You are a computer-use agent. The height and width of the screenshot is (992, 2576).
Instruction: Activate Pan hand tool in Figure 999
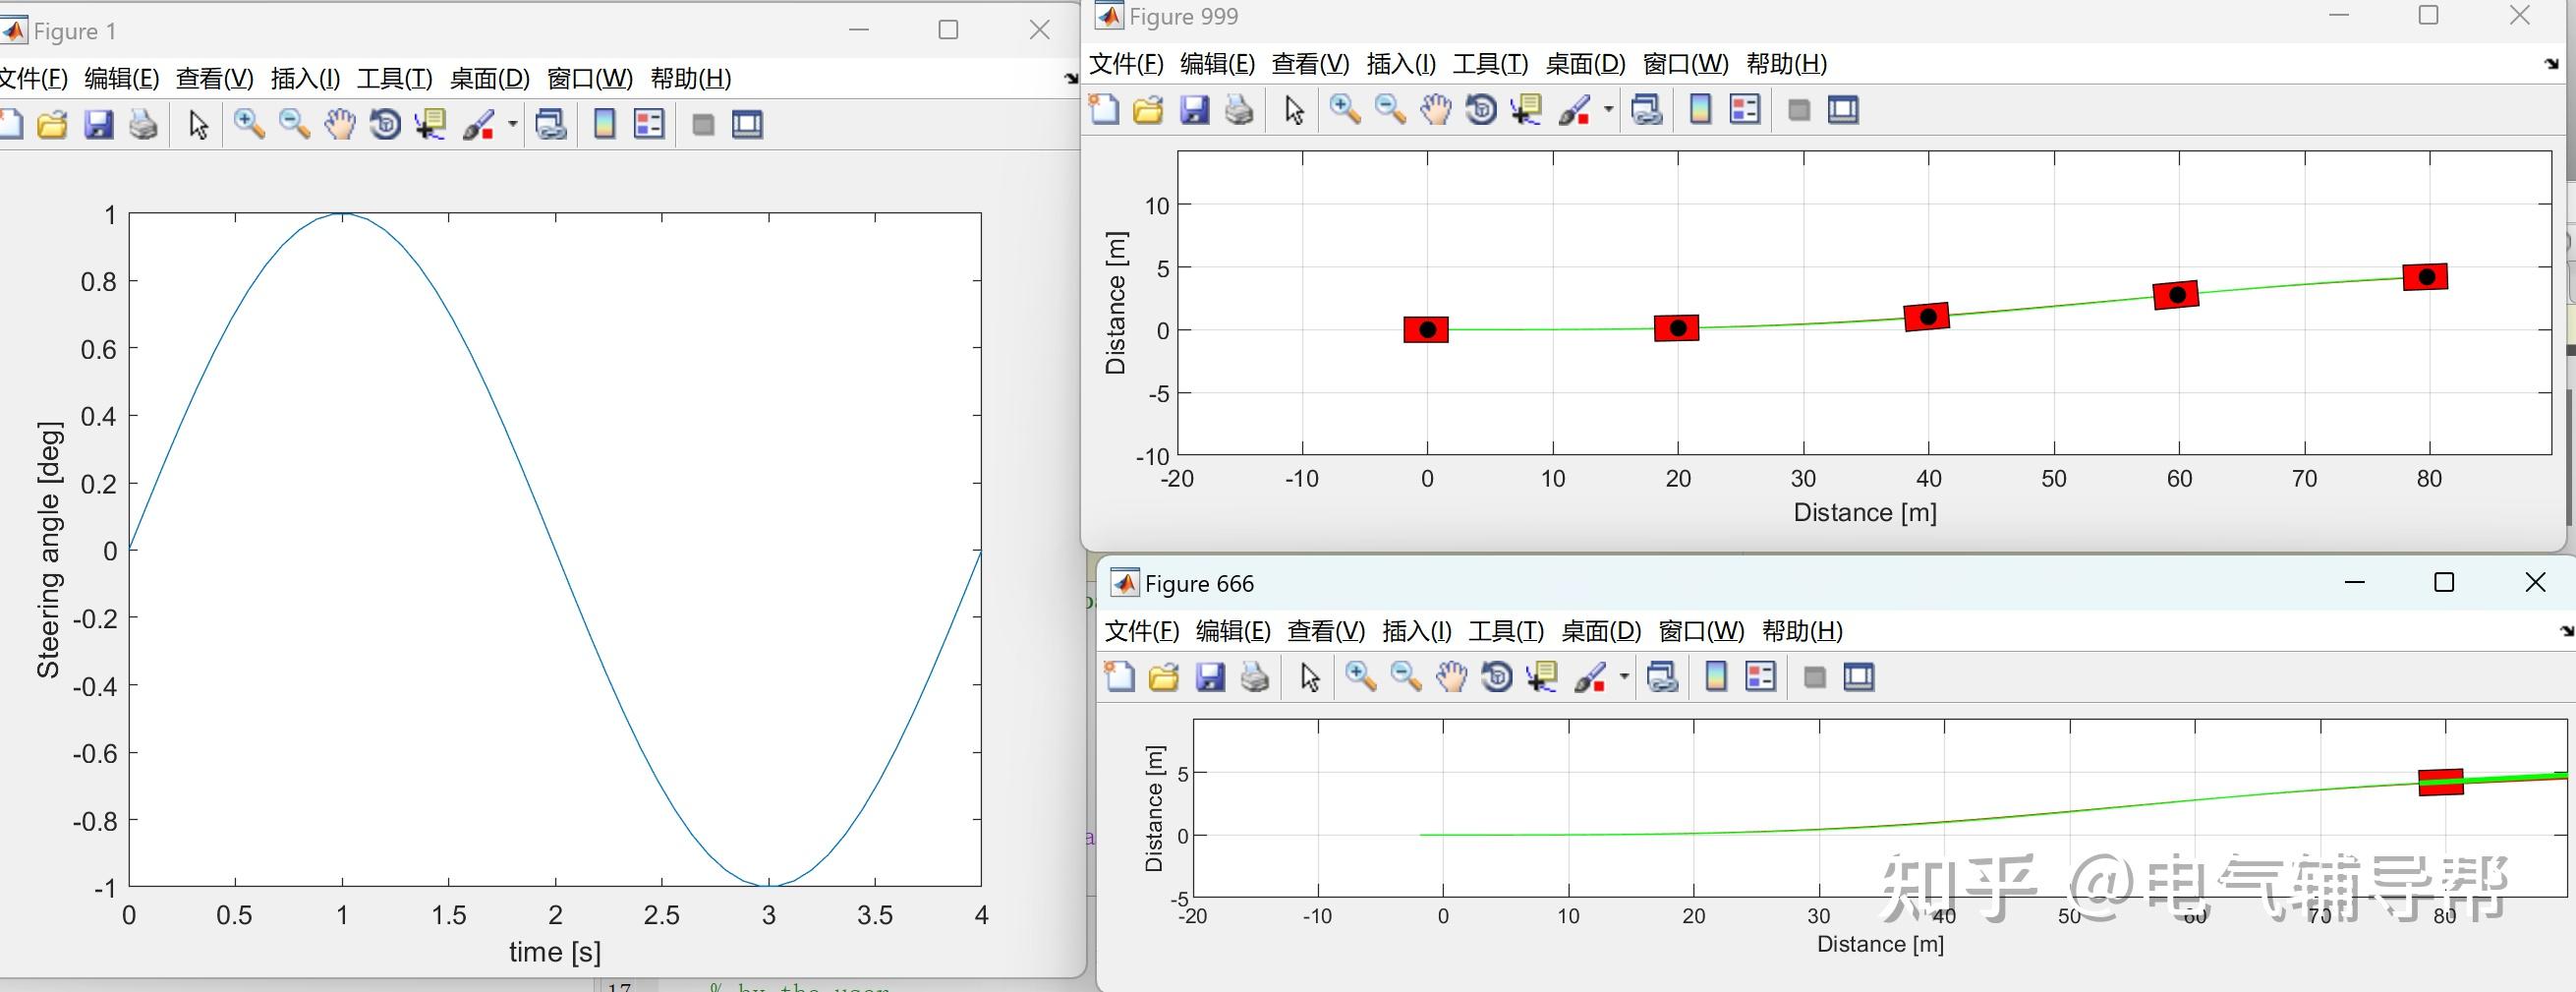pos(1435,110)
